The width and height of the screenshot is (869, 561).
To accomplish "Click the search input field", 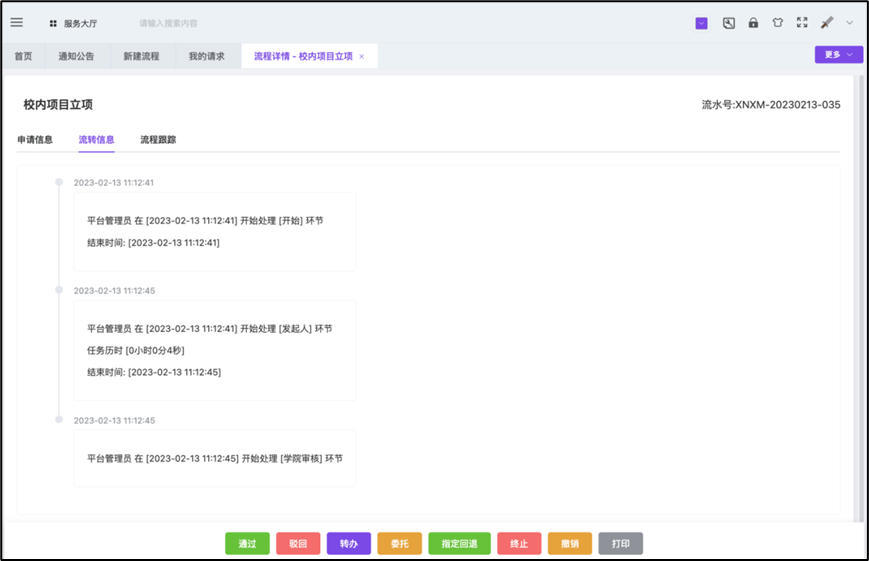I will point(200,23).
